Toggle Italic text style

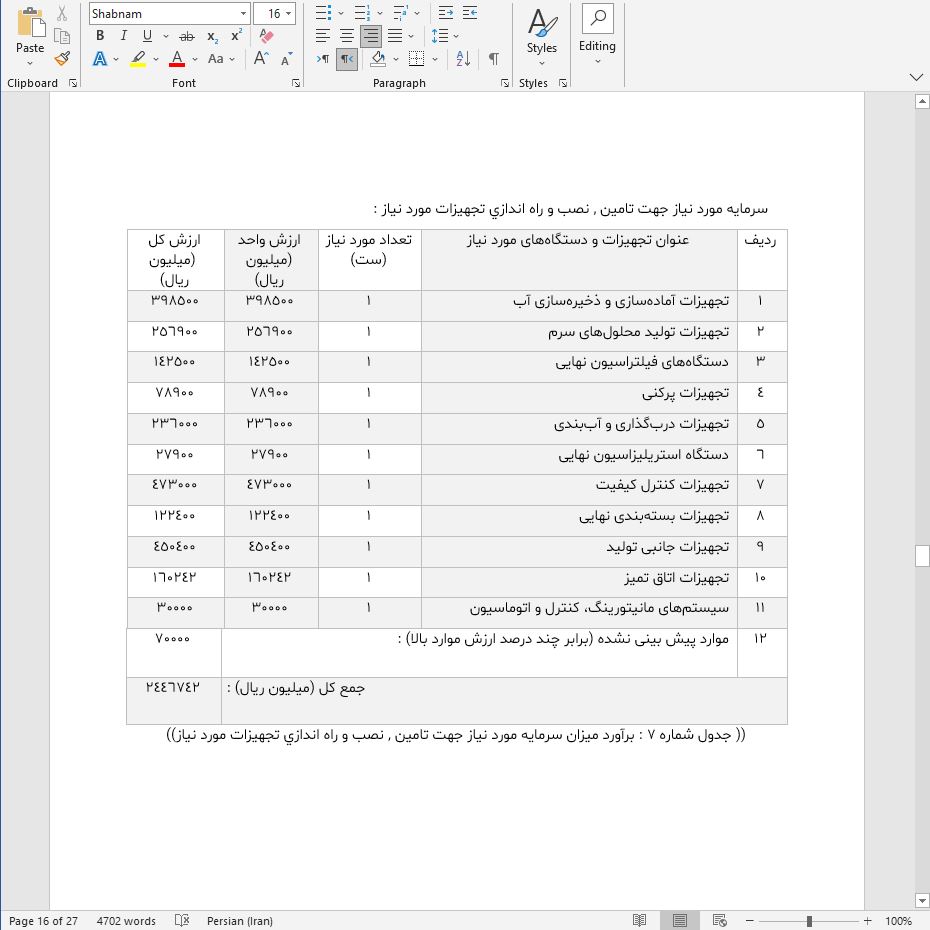coord(123,36)
